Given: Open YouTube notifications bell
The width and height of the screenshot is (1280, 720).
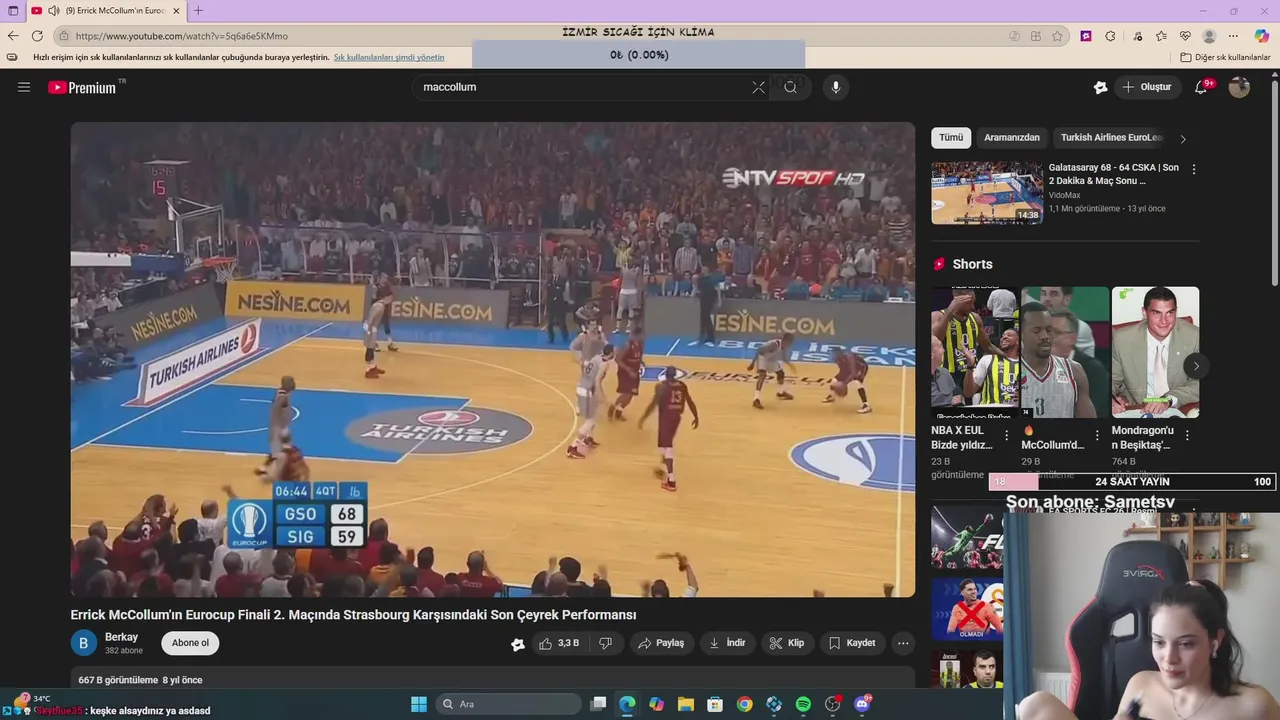Looking at the screenshot, I should (x=1201, y=87).
